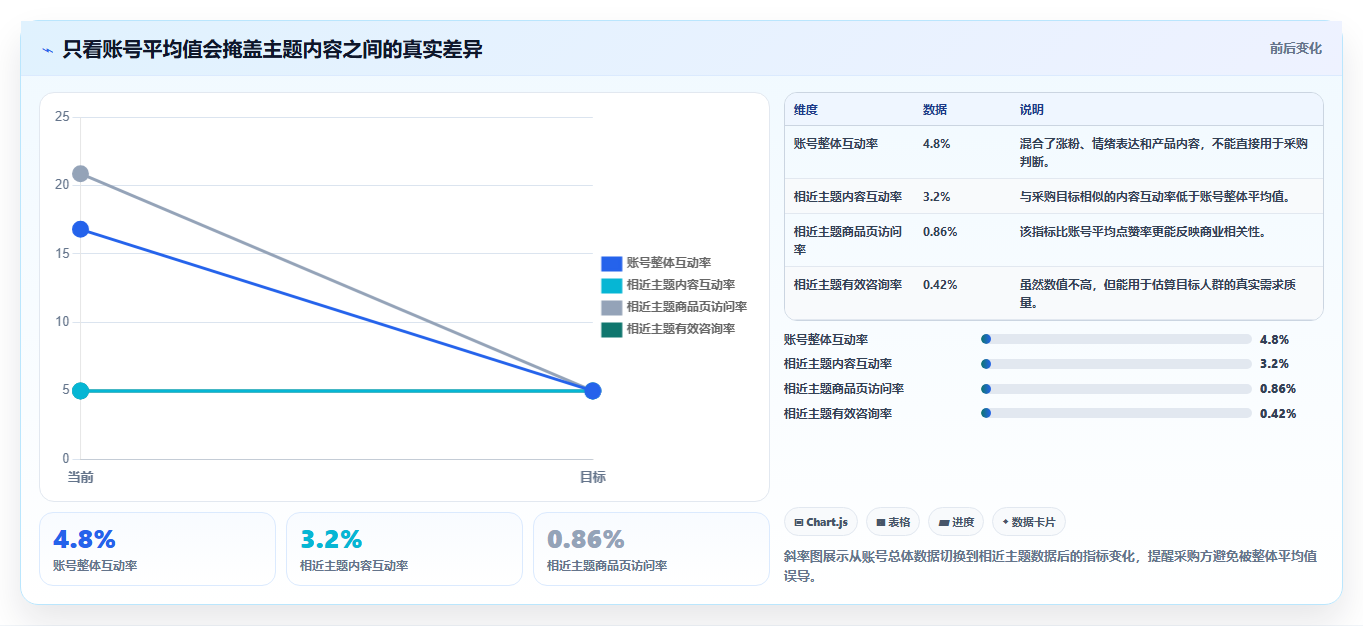Click the 相近主题有效咨询率 table row name
This screenshot has height=626, width=1363.
click(848, 285)
